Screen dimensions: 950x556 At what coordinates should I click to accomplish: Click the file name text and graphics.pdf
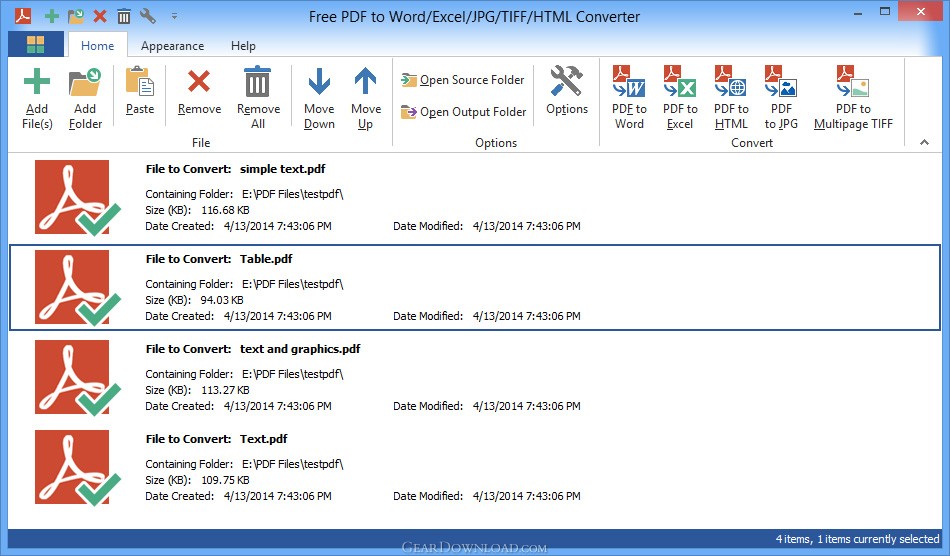tap(300, 349)
